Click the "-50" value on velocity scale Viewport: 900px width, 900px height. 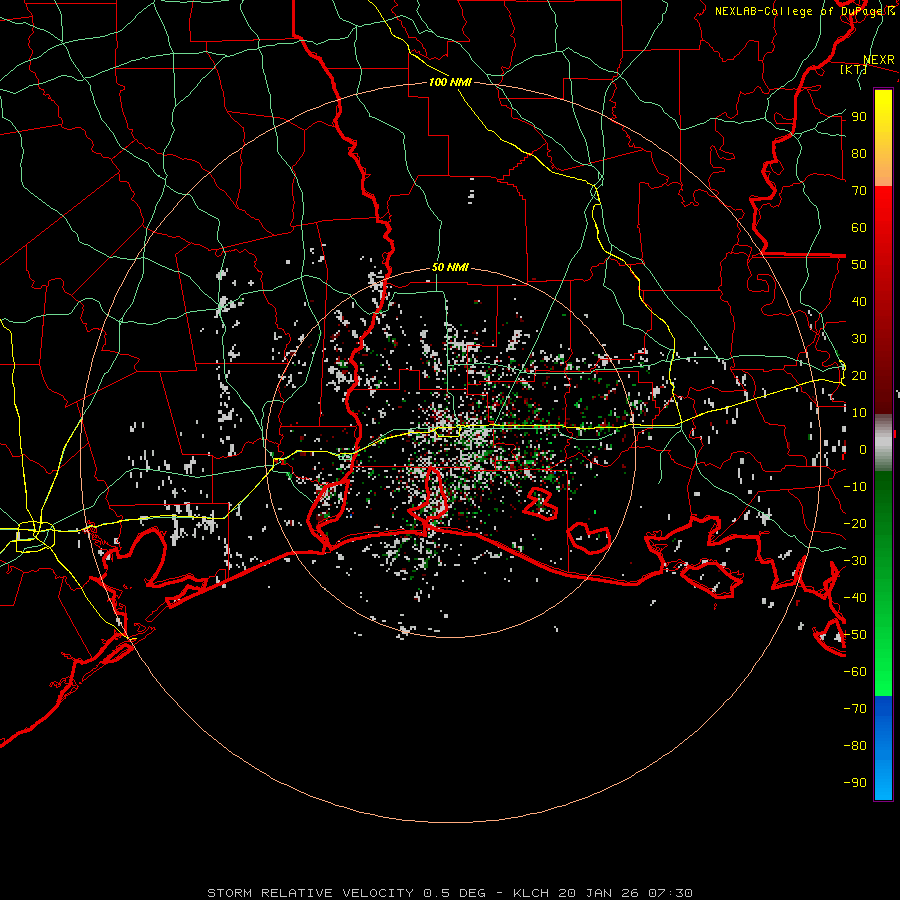pos(855,635)
